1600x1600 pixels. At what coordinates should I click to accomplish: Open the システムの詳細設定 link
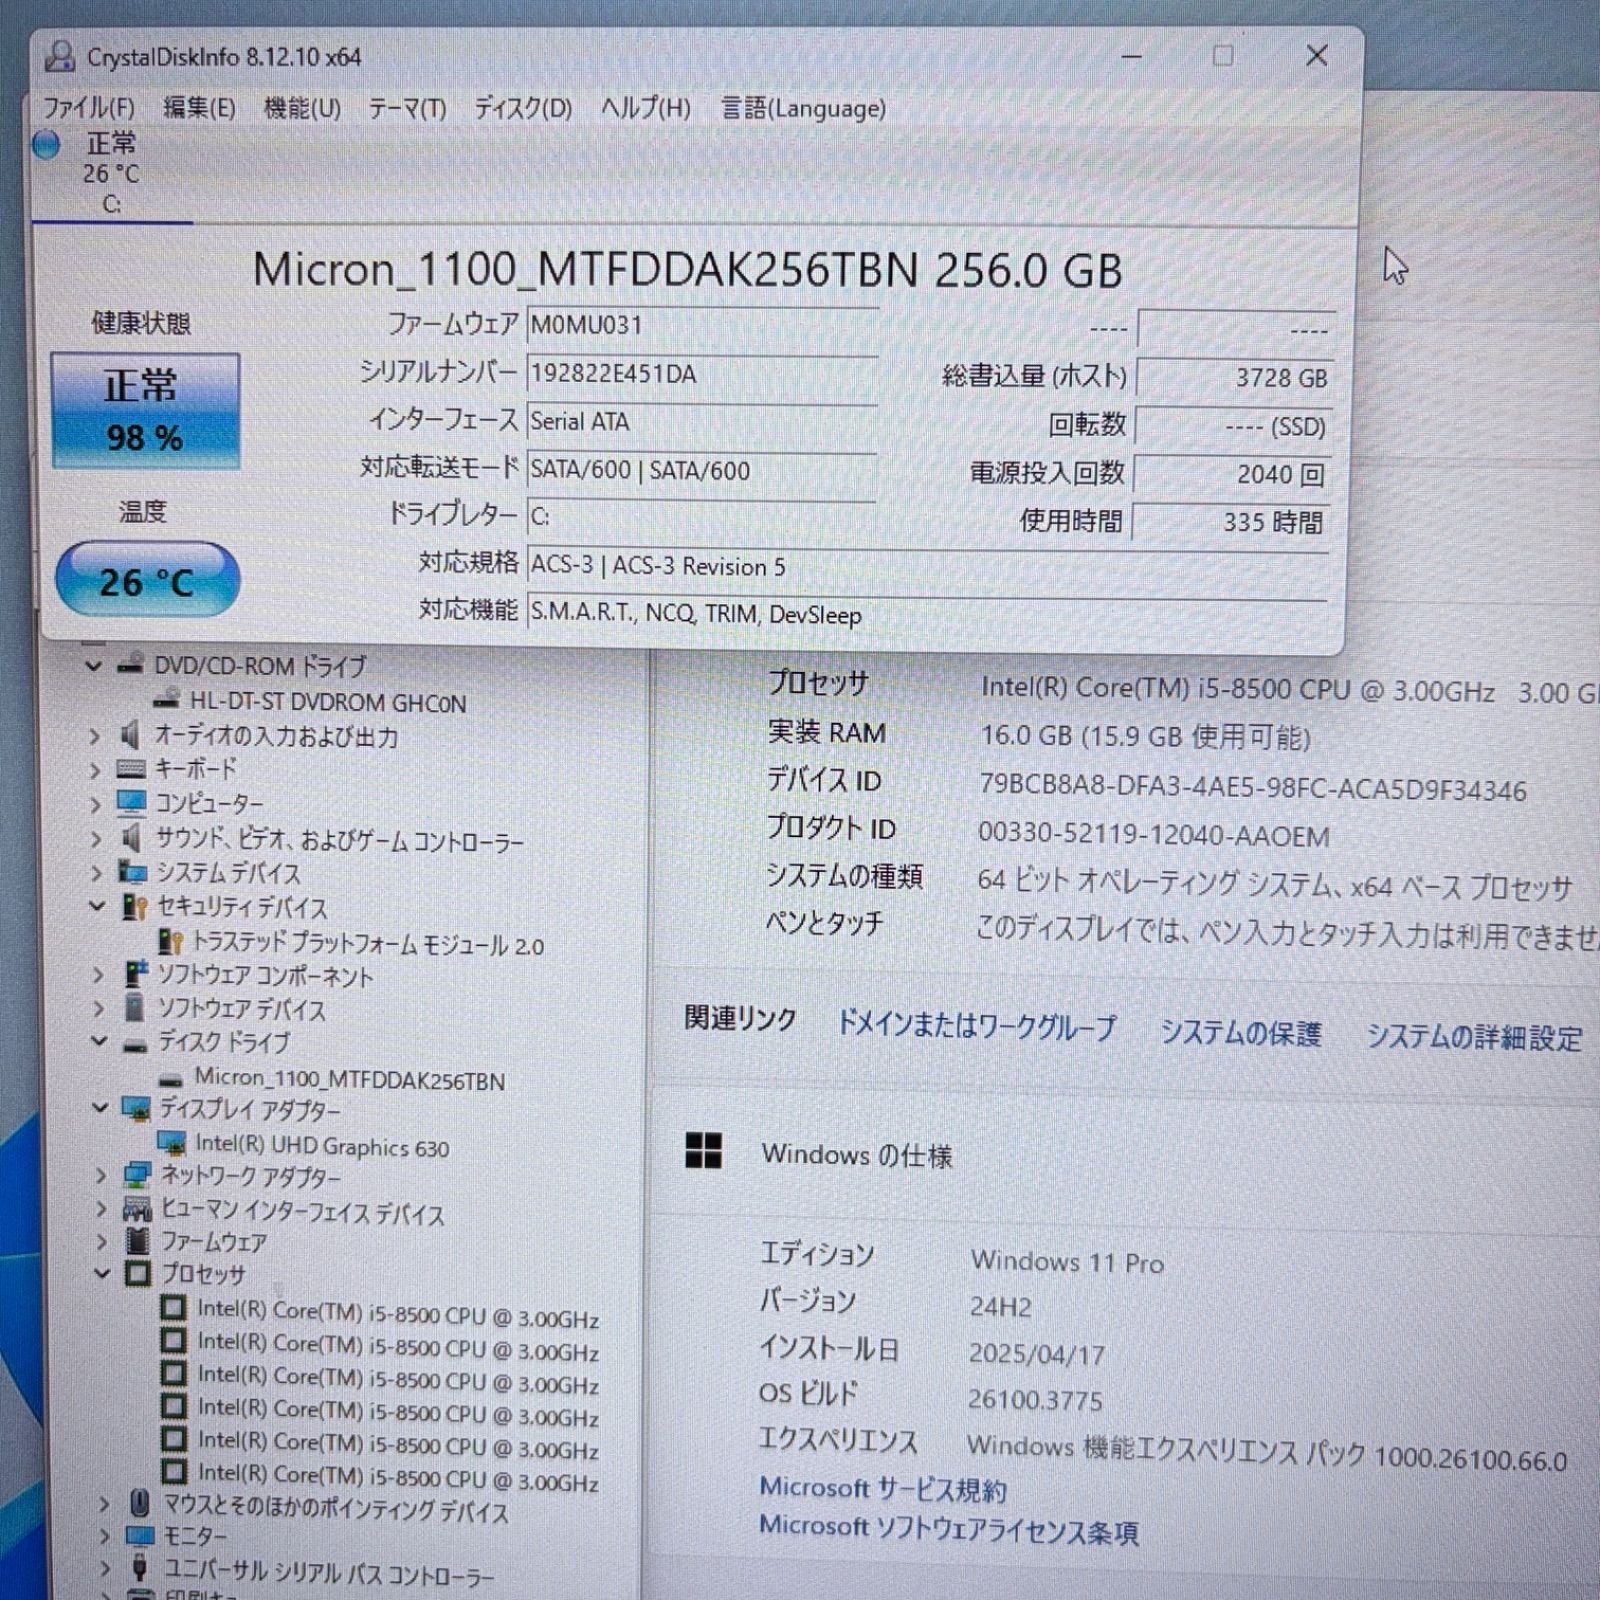(x=1475, y=1037)
